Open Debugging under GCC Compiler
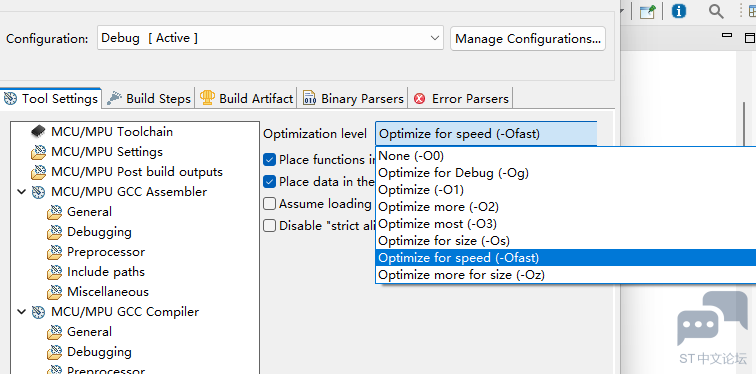The height and width of the screenshot is (374, 756). click(x=99, y=352)
